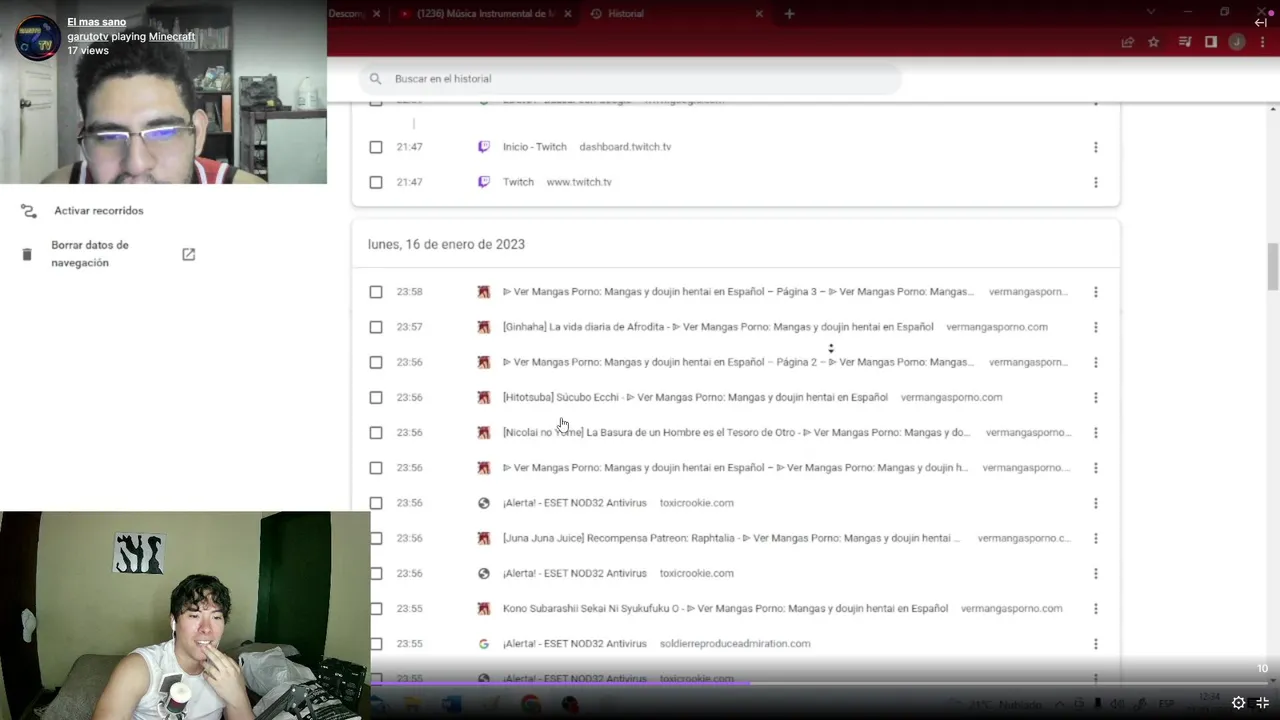Open more actions for Kono Subarashii row

[1096, 608]
